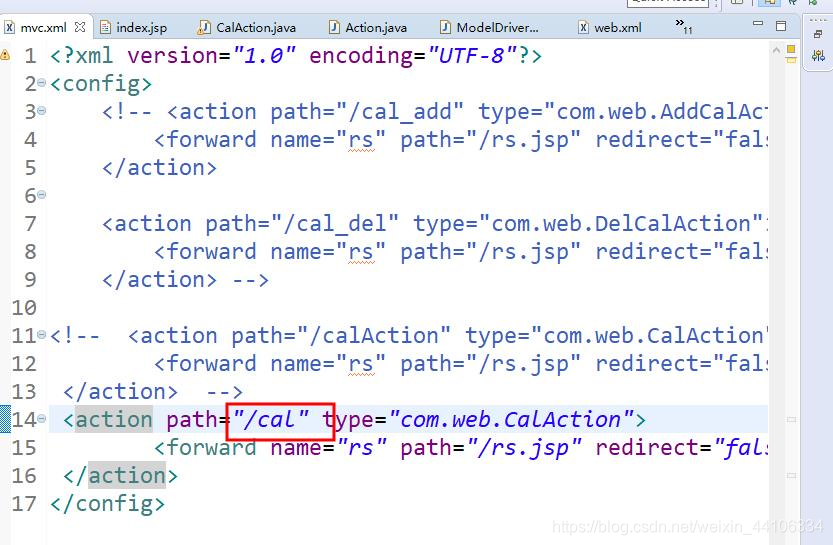The height and width of the screenshot is (545, 833).
Task: Select the ModelDriver... editor tab
Action: point(490,28)
